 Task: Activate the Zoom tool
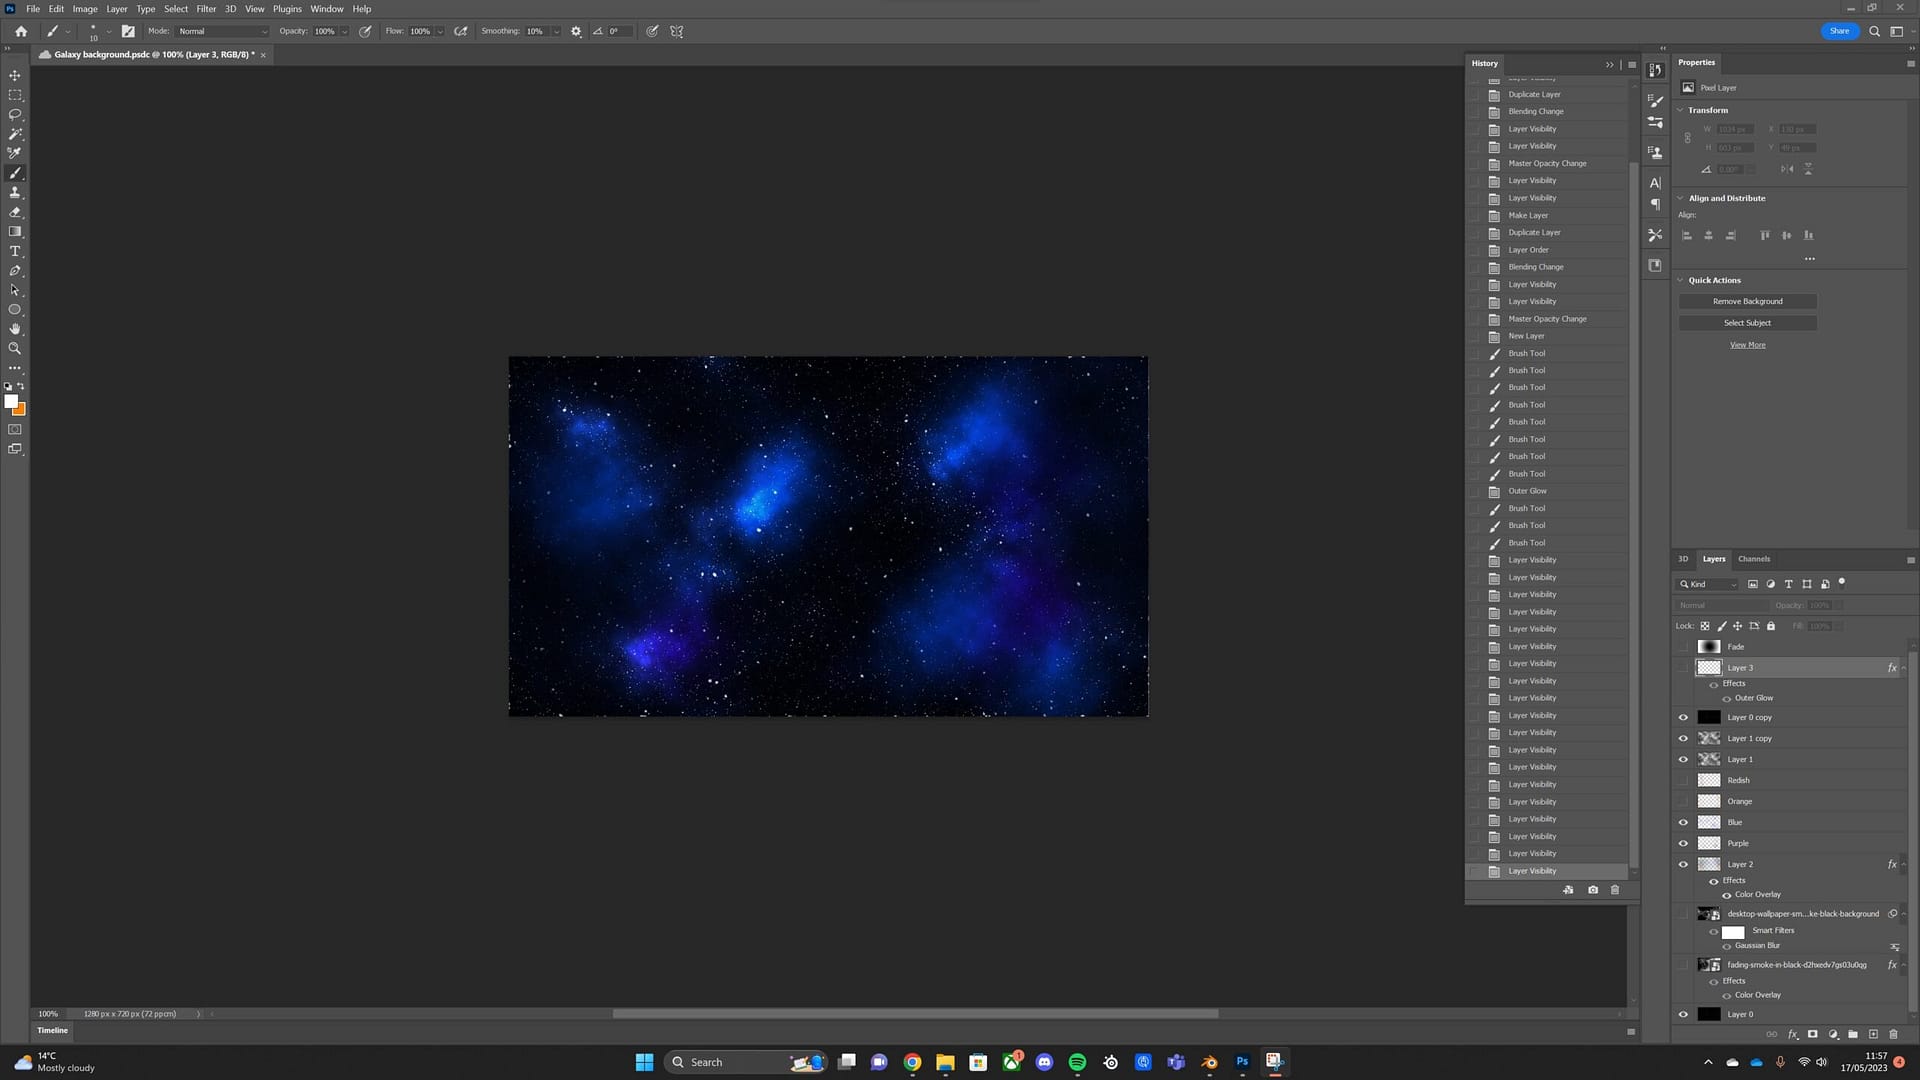click(x=15, y=348)
